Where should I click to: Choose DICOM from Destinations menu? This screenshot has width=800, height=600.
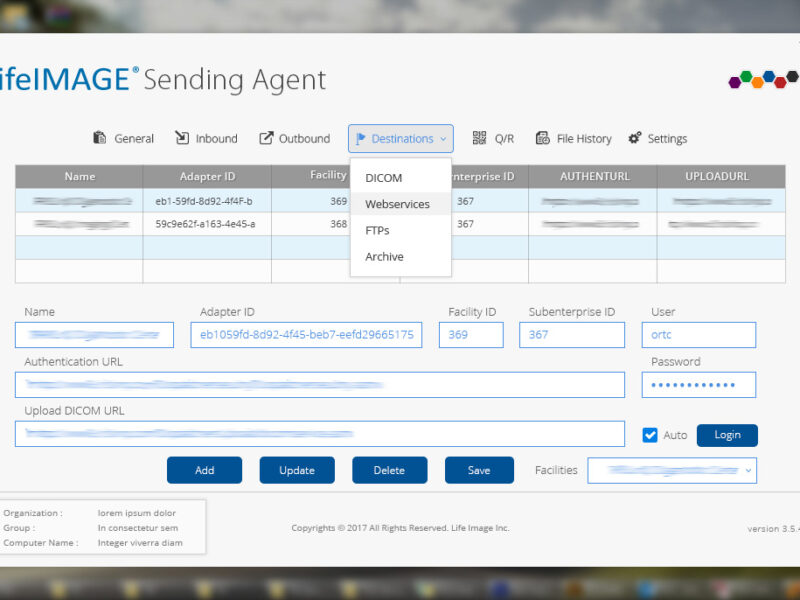tap(401, 178)
